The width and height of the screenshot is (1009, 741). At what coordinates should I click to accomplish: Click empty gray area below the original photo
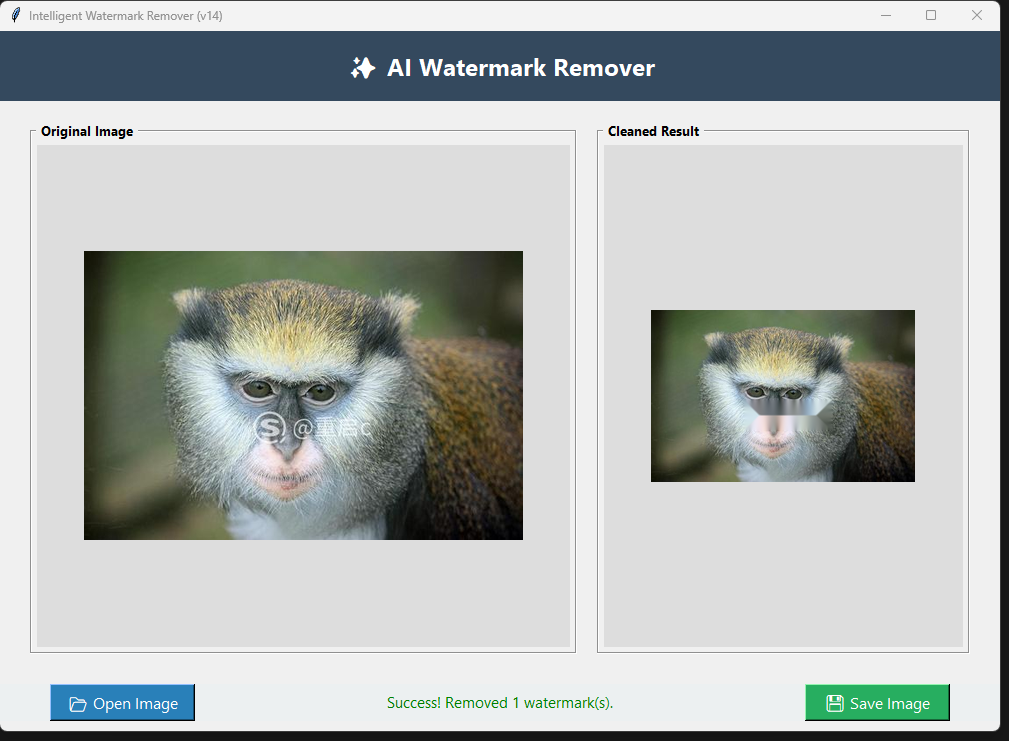(x=303, y=595)
